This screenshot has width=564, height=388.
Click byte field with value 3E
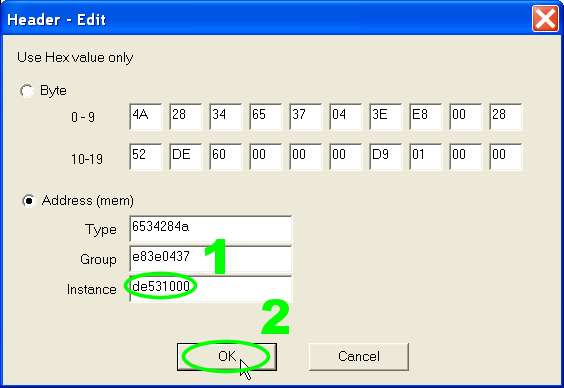(385, 117)
